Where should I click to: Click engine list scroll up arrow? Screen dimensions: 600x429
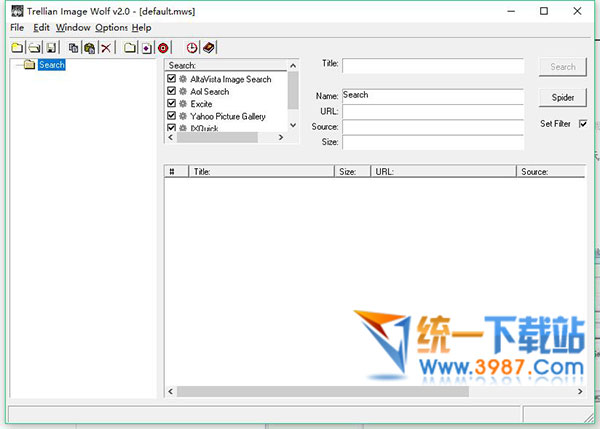pos(293,65)
